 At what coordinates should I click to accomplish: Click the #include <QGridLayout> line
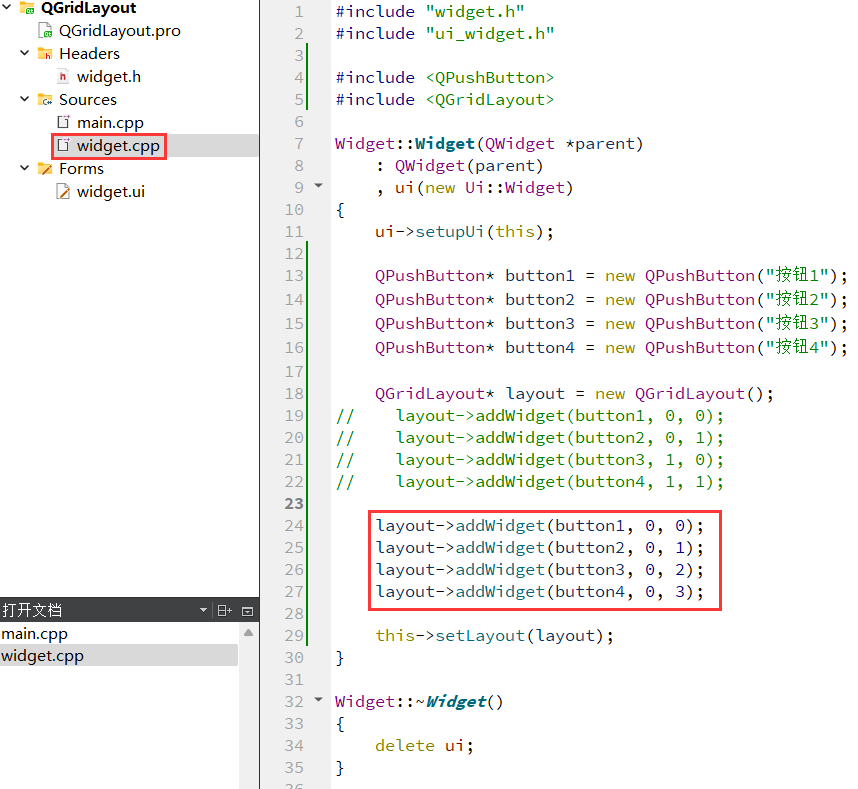click(x=445, y=99)
